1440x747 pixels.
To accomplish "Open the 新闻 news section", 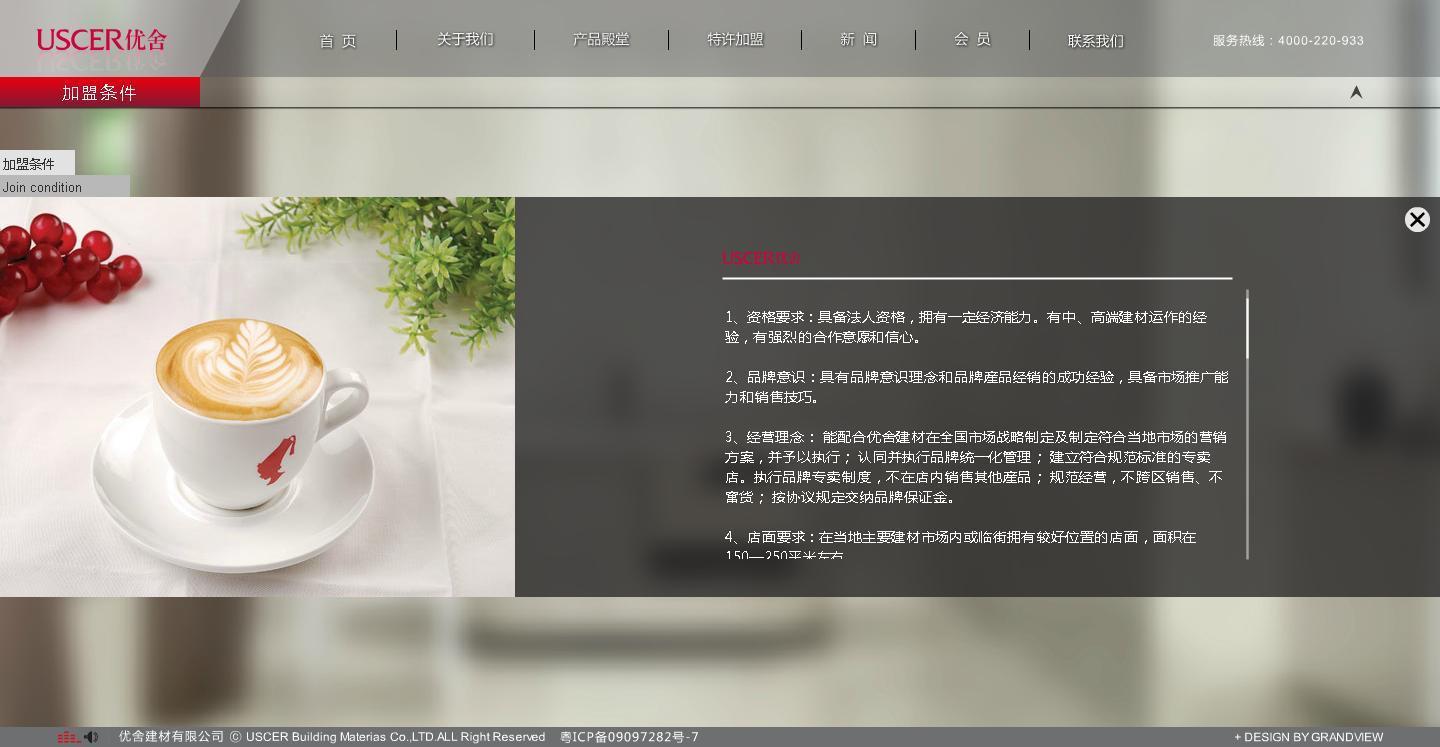I will click(858, 40).
